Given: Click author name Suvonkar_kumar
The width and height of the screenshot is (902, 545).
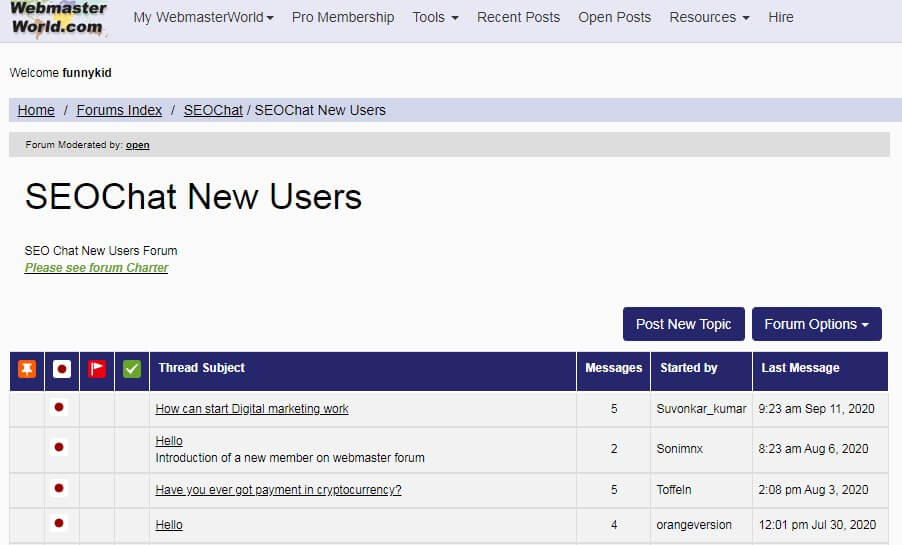Looking at the screenshot, I should coord(701,409).
